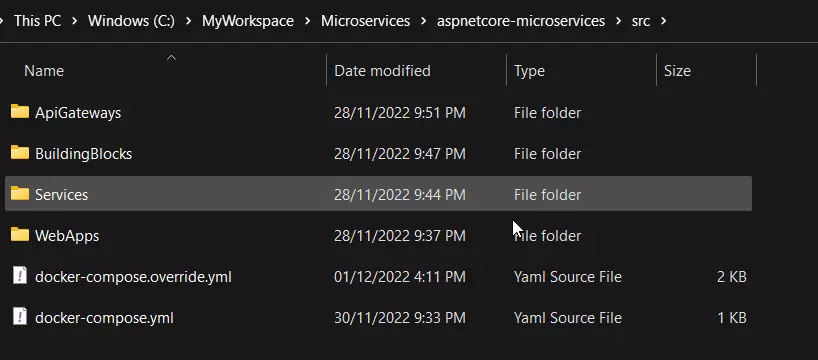Viewport: 818px width, 360px height.
Task: Expand chevron after MyWorkspace in breadcrumb
Action: [307, 21]
